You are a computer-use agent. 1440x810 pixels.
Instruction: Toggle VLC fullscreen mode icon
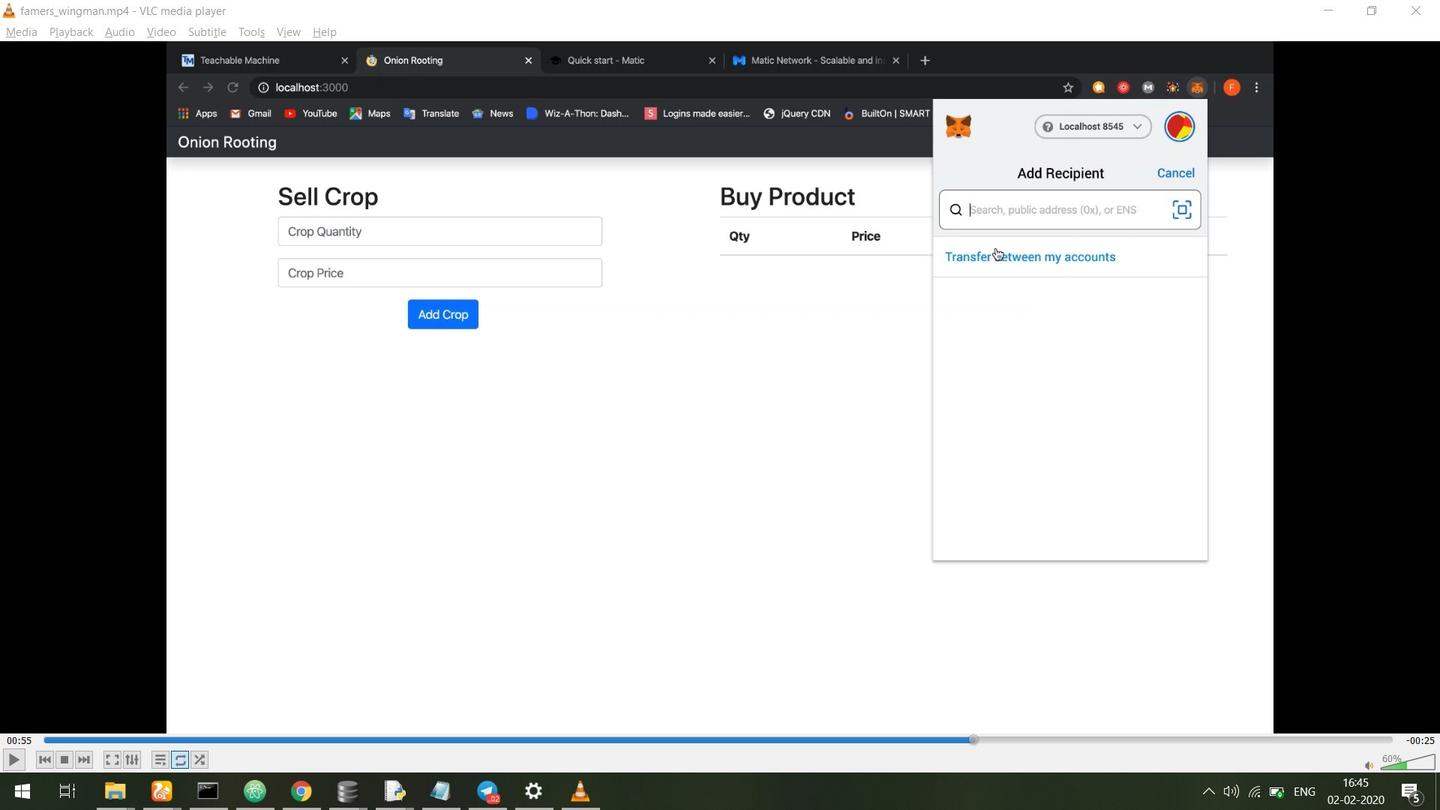[112, 760]
